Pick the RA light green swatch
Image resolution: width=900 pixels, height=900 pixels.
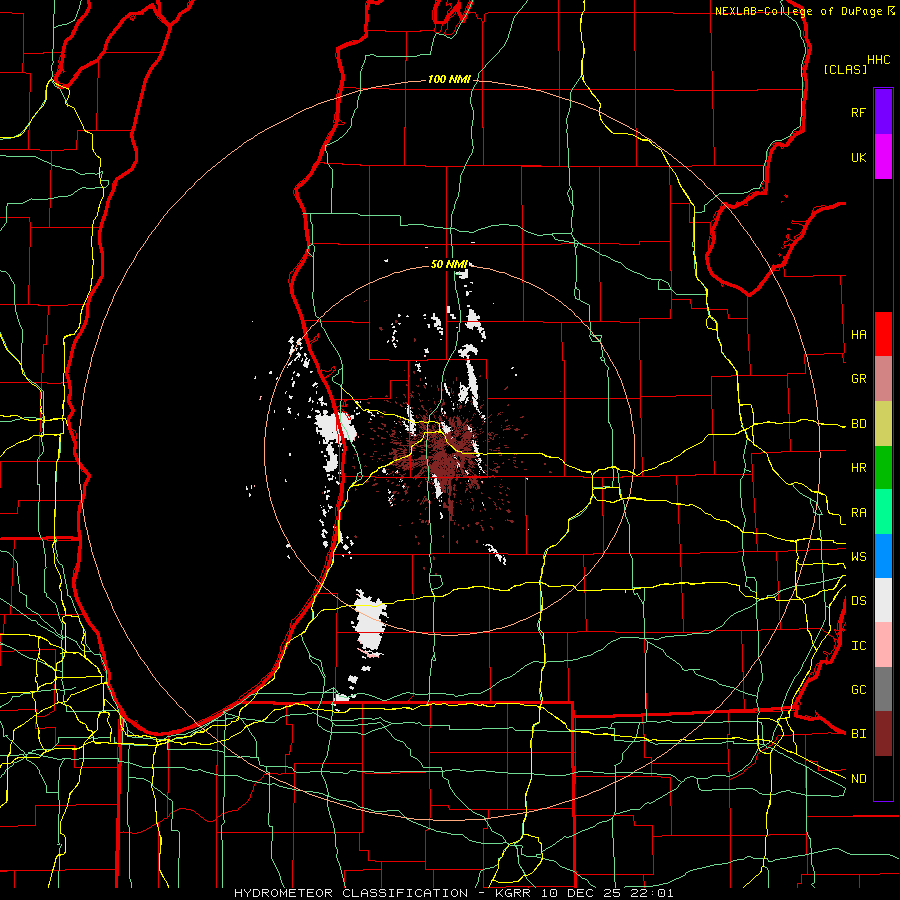883,512
